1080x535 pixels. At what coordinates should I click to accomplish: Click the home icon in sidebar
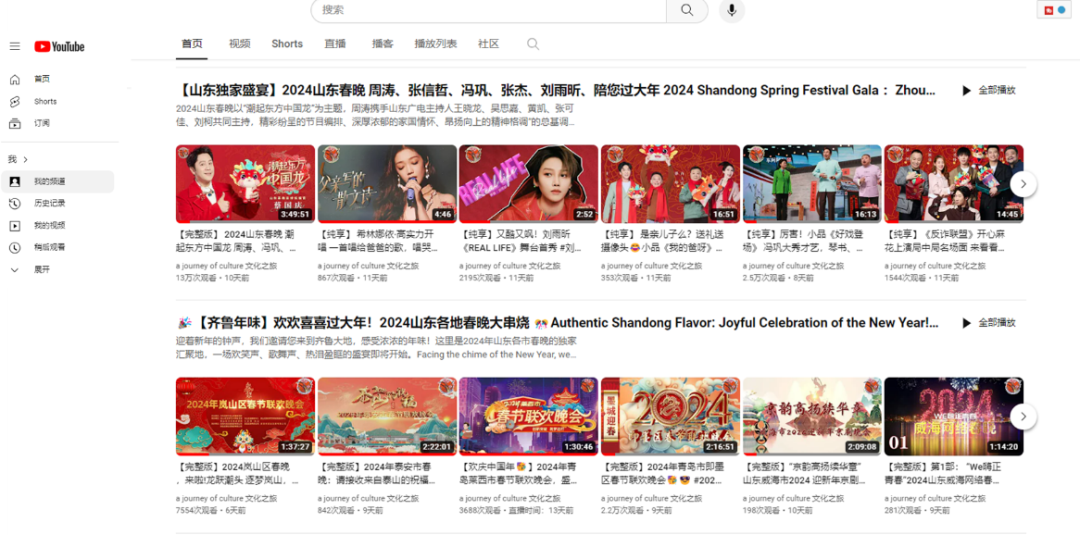click(14, 79)
